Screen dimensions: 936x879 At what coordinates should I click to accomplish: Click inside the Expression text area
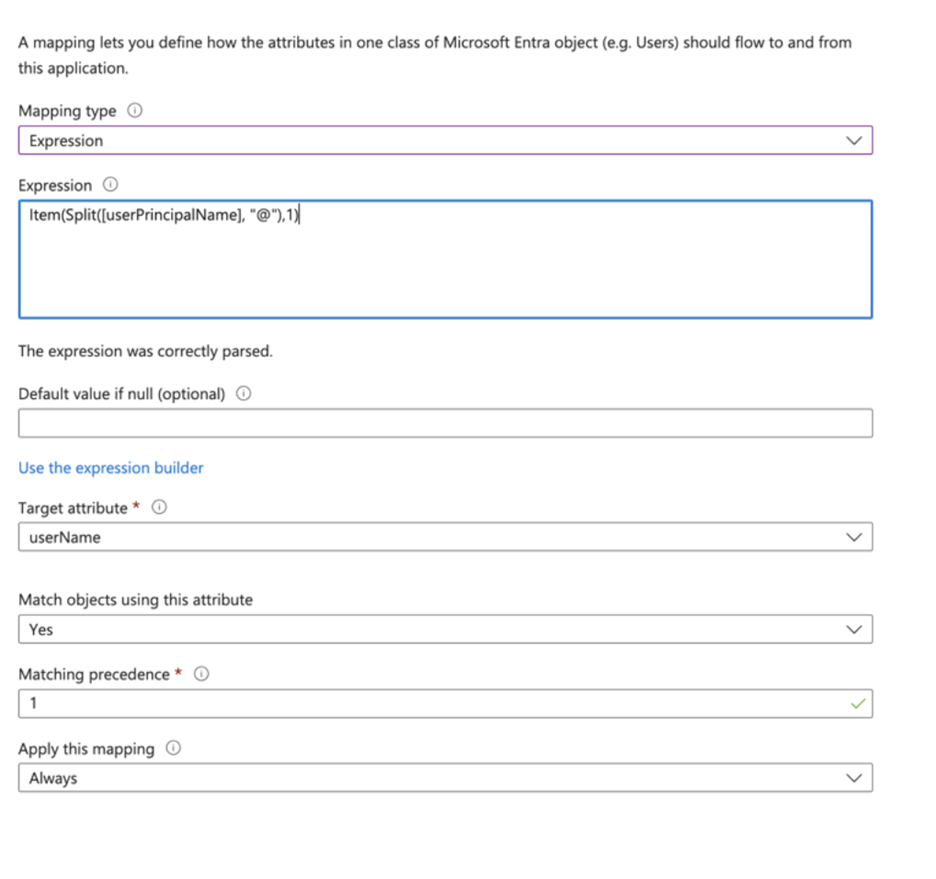pyautogui.click(x=445, y=259)
